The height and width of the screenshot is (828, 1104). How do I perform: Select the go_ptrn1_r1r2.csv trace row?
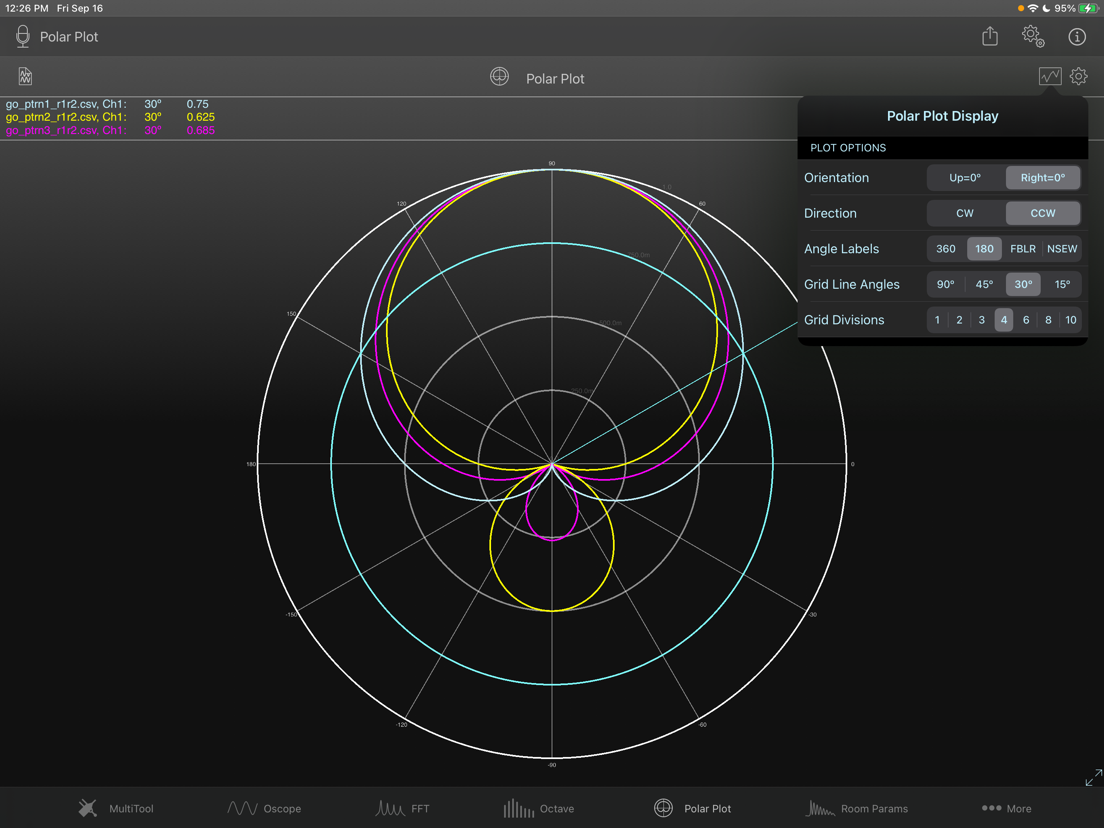(x=107, y=104)
